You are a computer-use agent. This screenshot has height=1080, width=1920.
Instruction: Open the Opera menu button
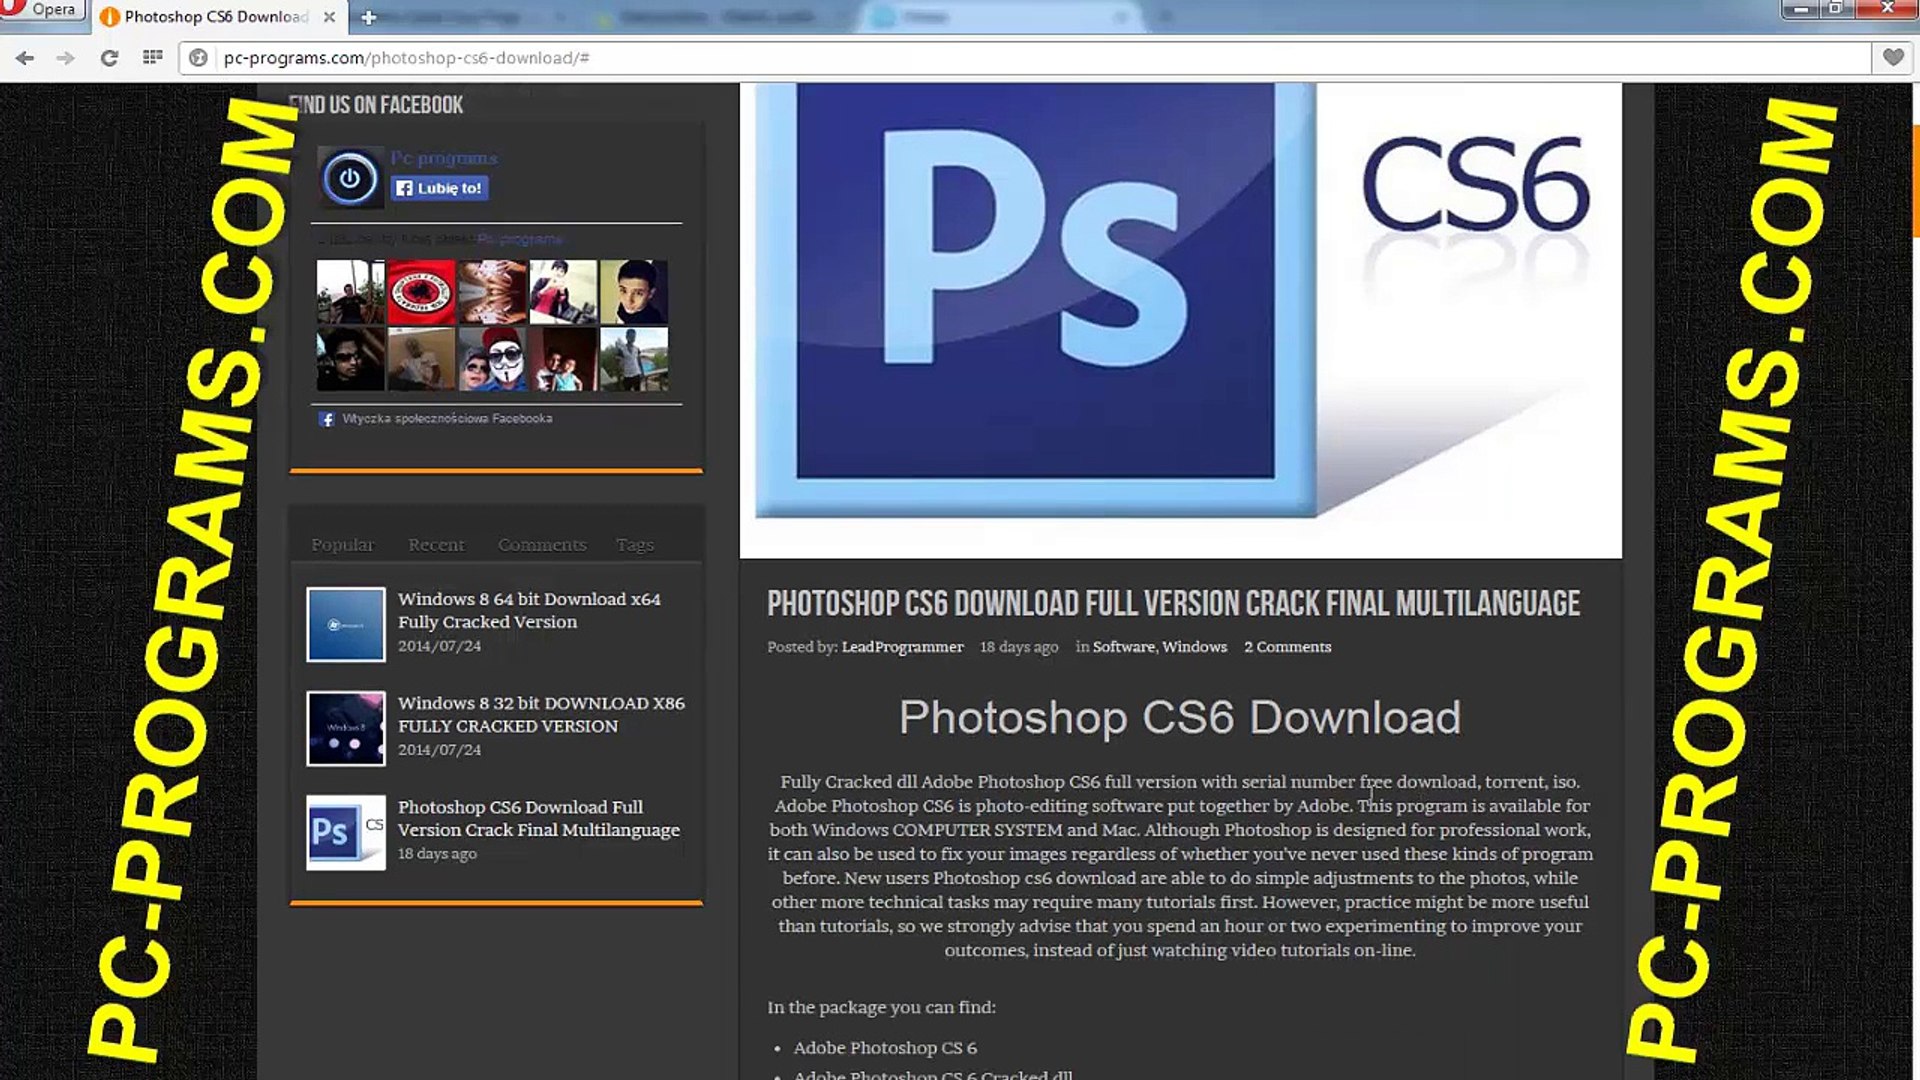coord(40,10)
